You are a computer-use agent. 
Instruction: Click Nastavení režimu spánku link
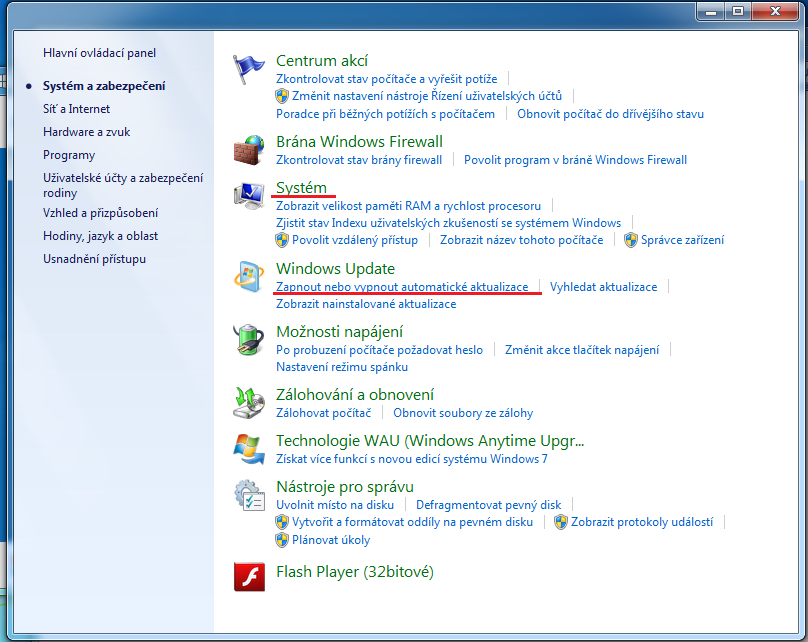[342, 367]
